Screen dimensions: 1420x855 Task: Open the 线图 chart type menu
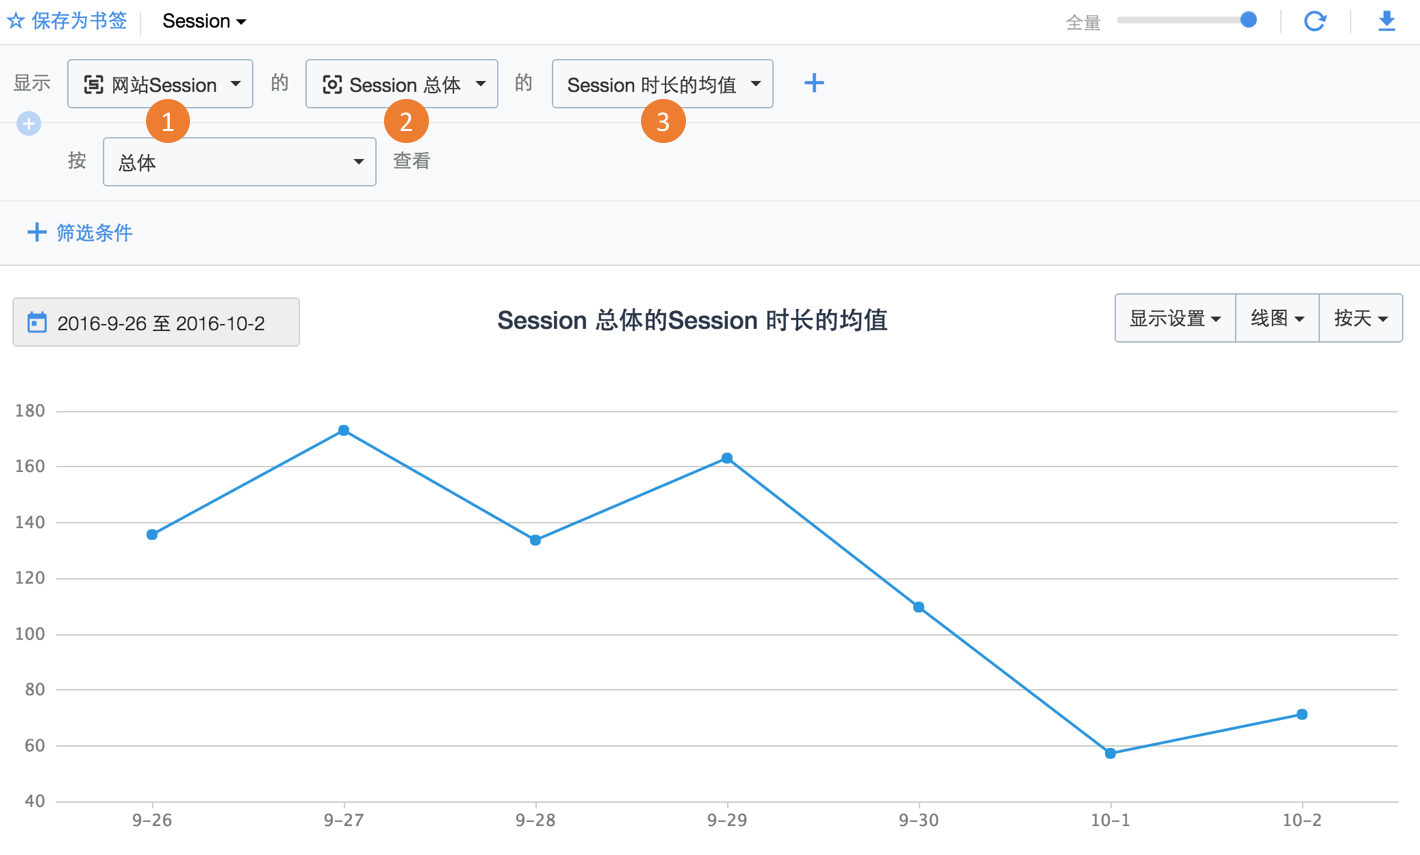click(x=1277, y=318)
